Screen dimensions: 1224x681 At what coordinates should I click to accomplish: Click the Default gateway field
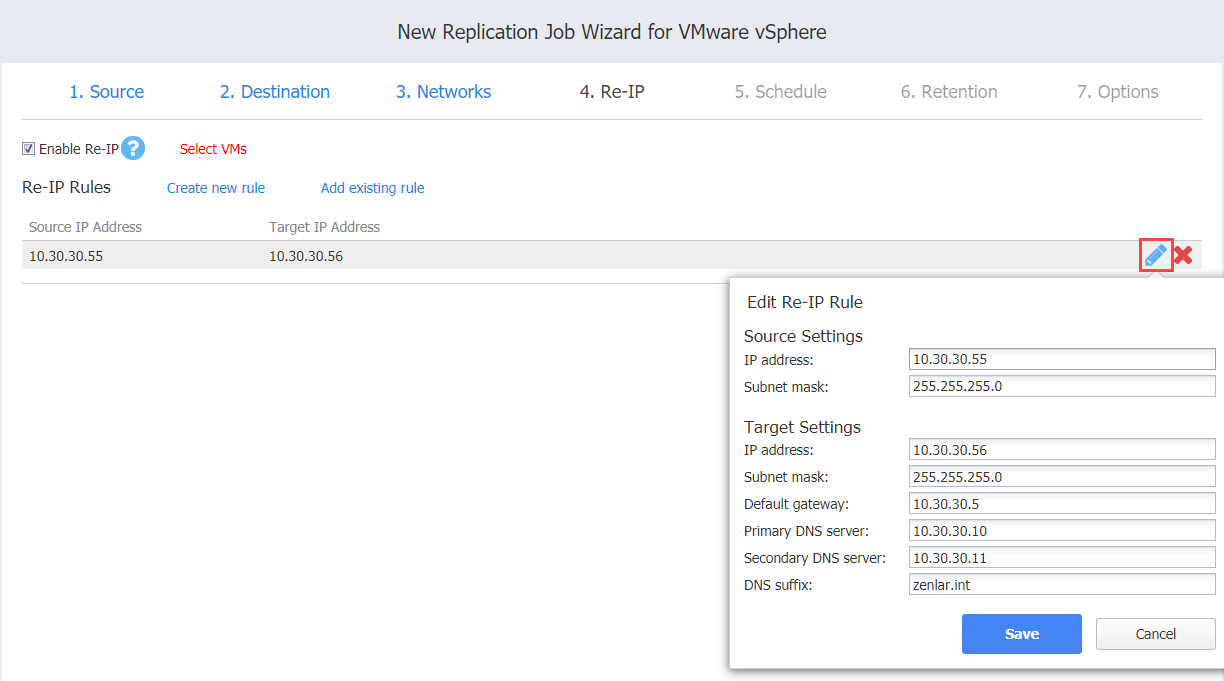coord(1062,504)
